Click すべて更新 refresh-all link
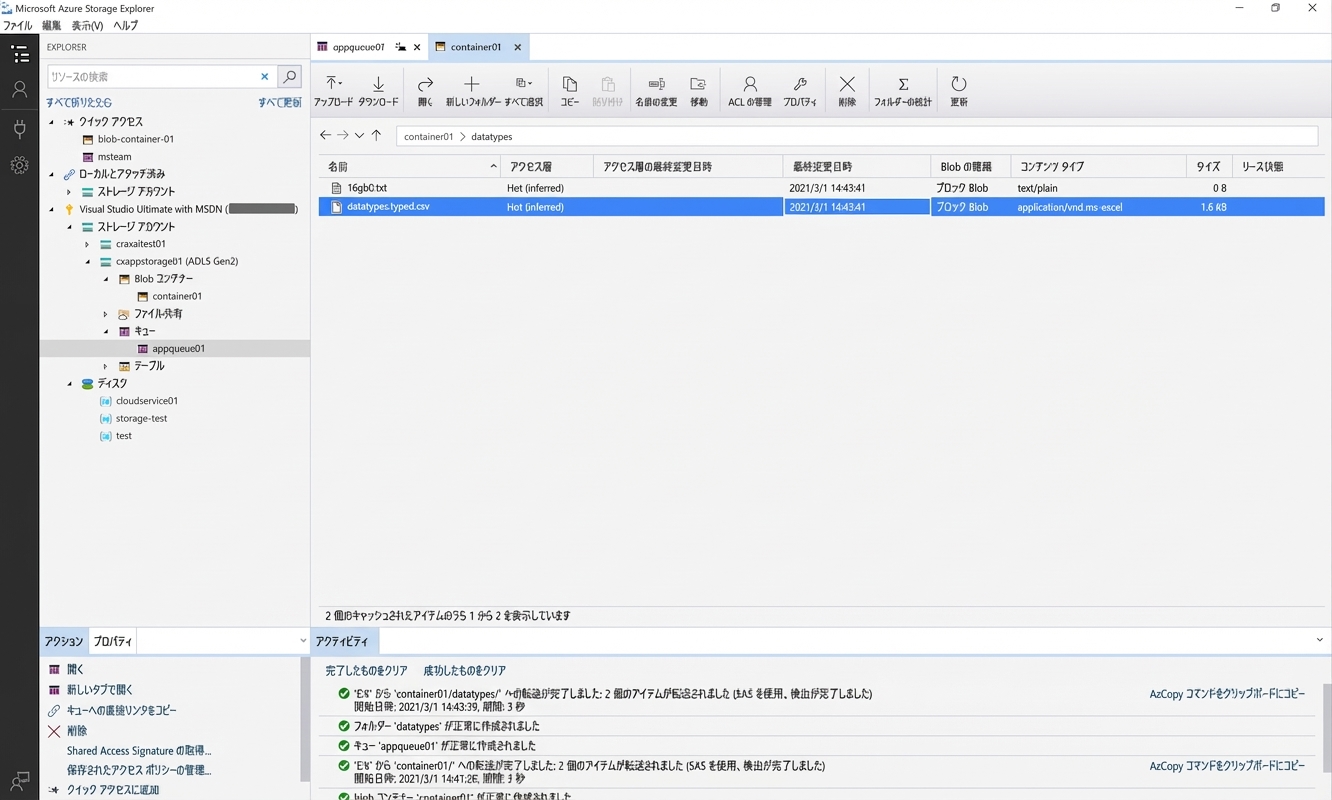Screen dimensions: 1332x800 click(279, 102)
